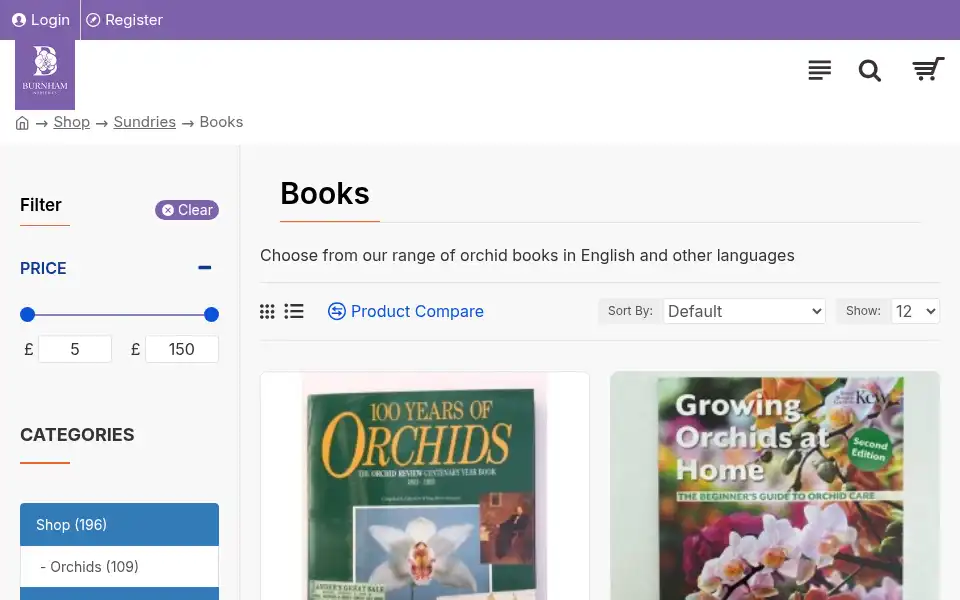Click the Register link
The width and height of the screenshot is (960, 600).
tap(125, 20)
